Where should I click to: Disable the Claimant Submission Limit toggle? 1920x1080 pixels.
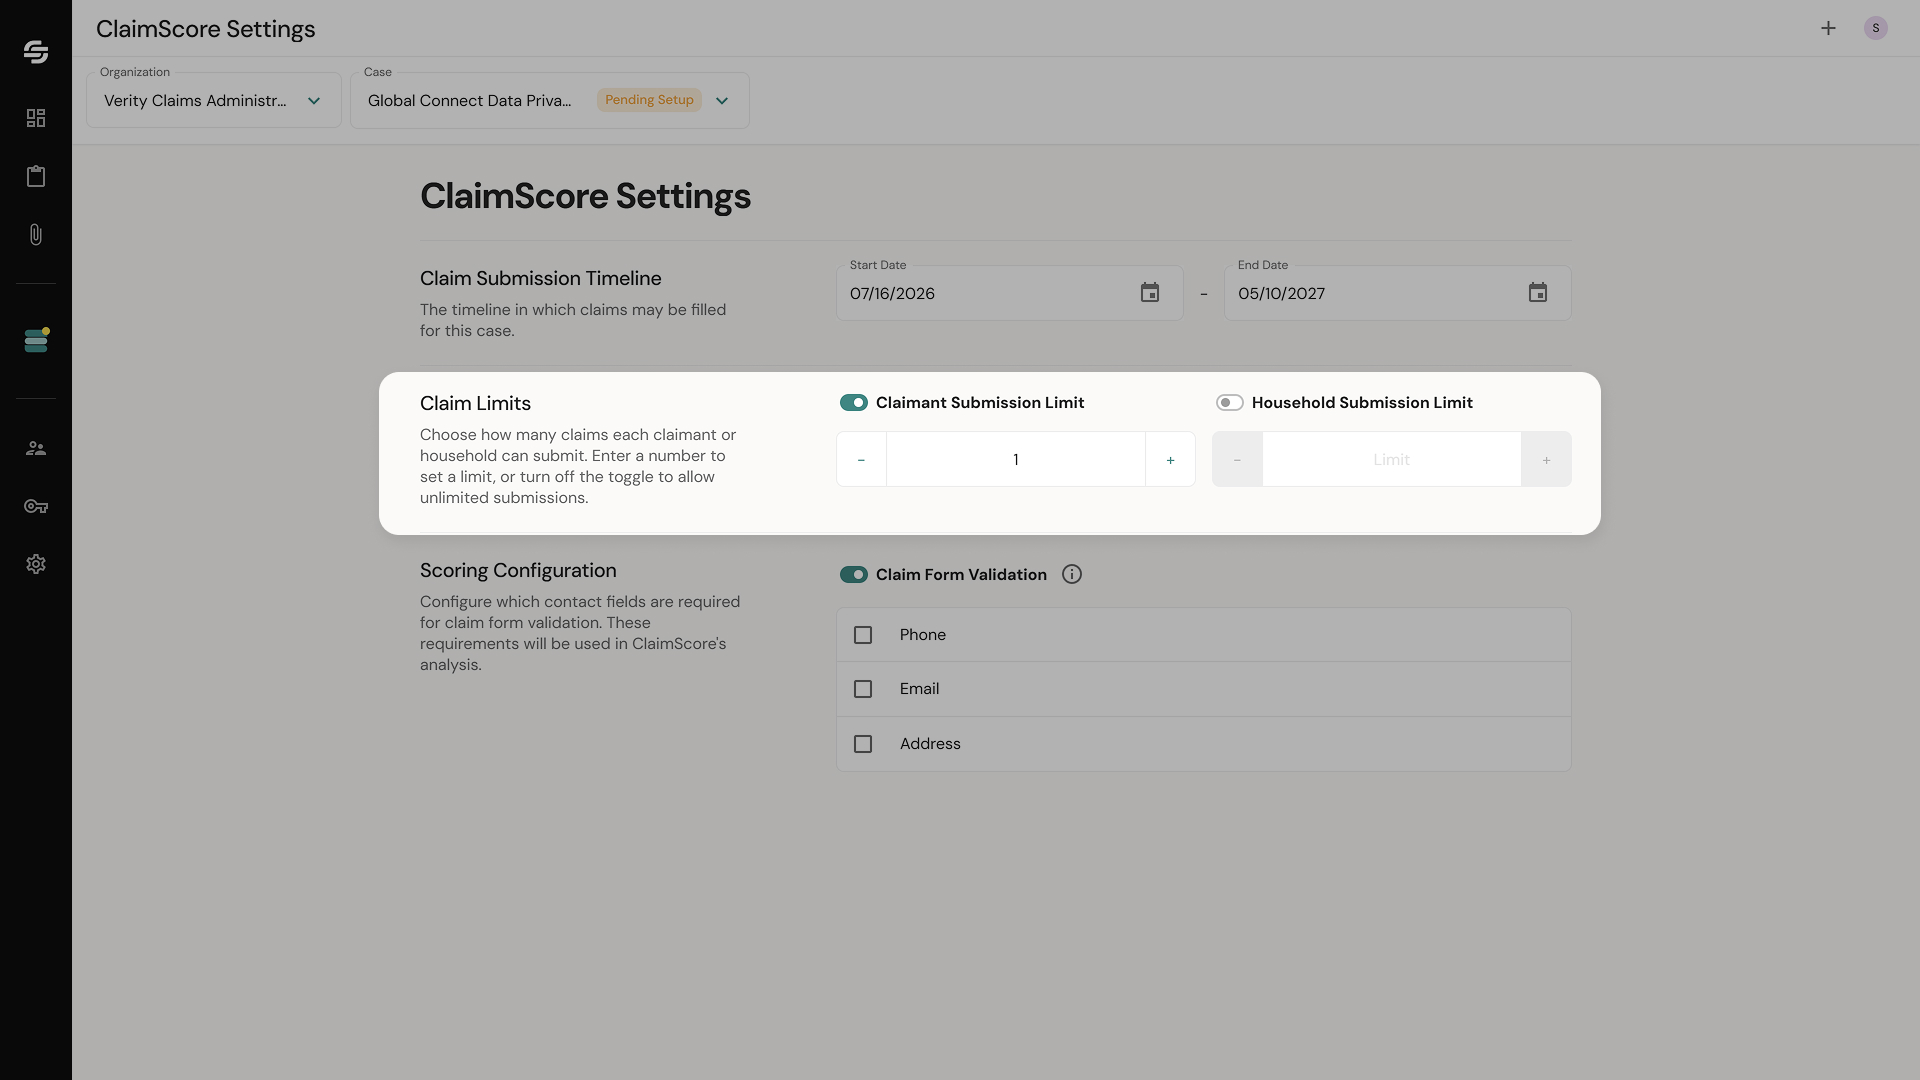tap(853, 402)
